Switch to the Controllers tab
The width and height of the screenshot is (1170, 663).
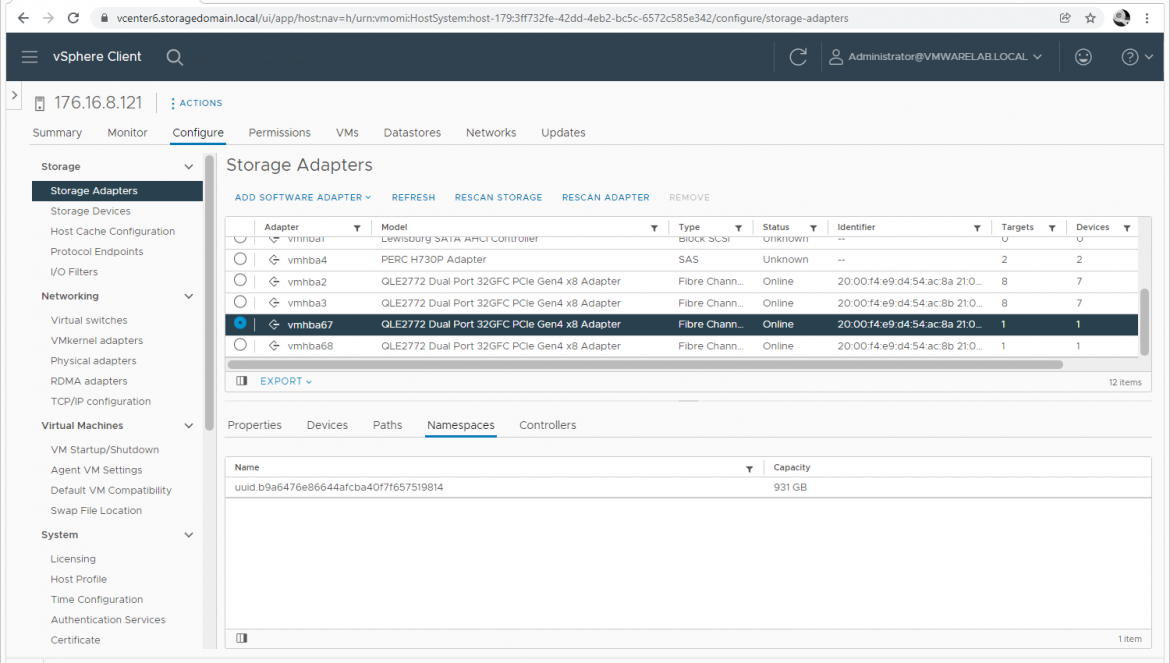click(x=548, y=425)
